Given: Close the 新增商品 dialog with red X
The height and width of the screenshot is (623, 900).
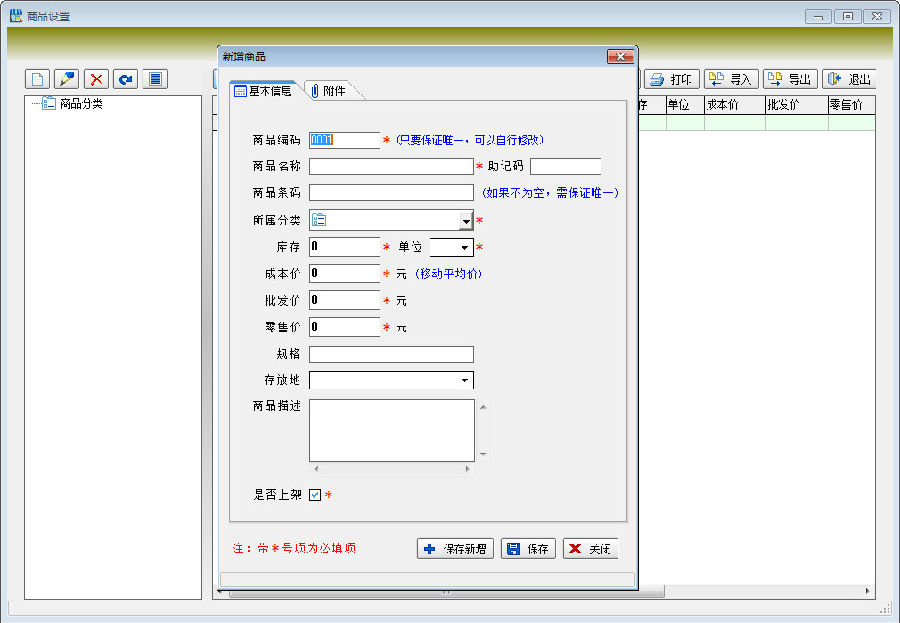Looking at the screenshot, I should point(620,56).
